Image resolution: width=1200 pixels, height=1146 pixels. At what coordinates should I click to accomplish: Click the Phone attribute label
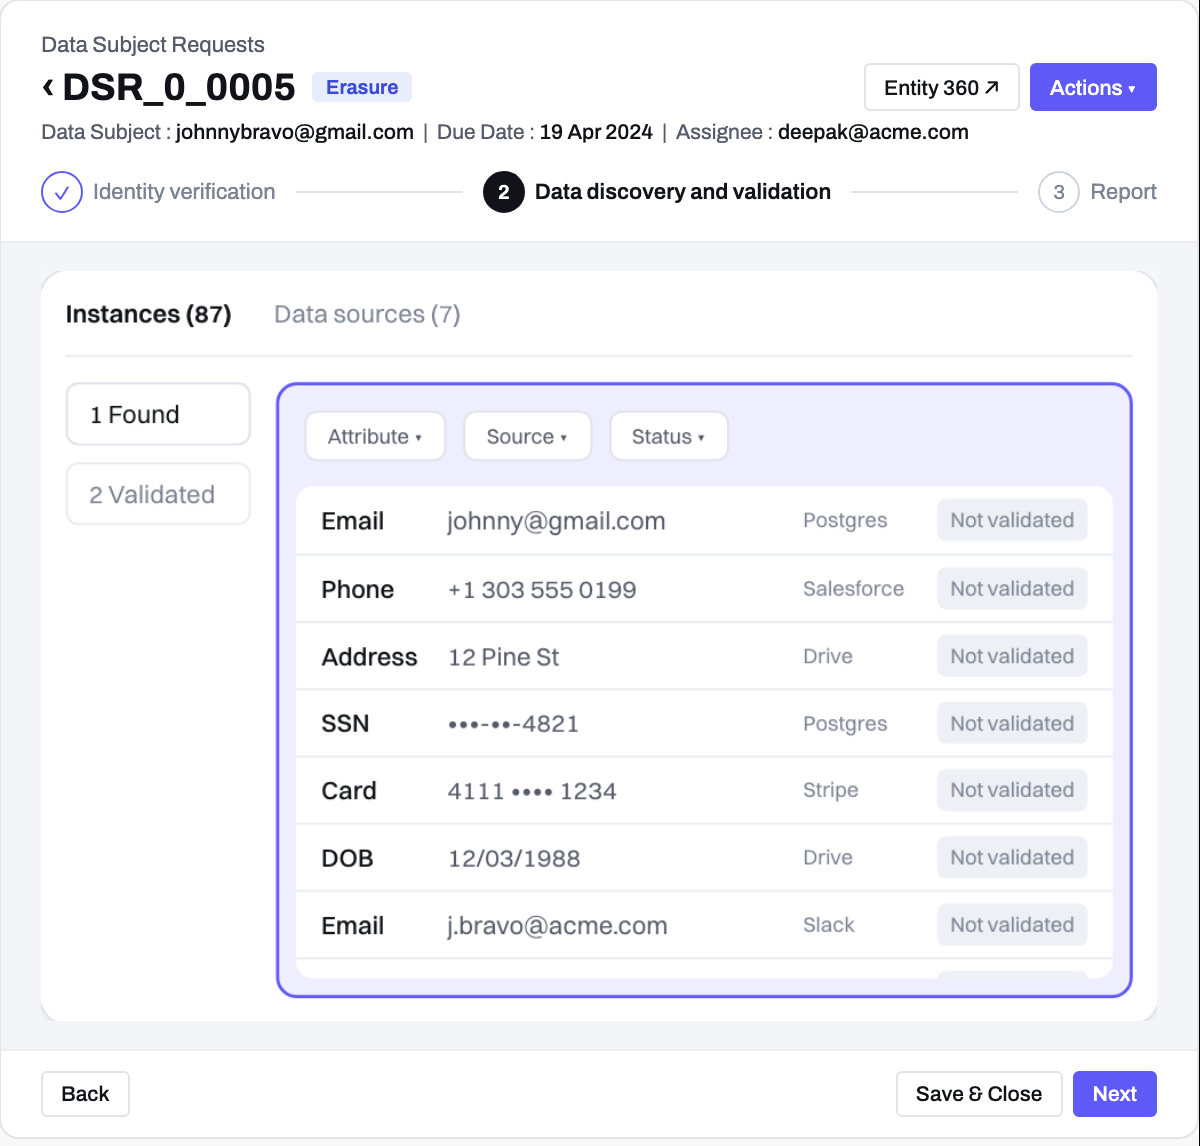click(357, 589)
